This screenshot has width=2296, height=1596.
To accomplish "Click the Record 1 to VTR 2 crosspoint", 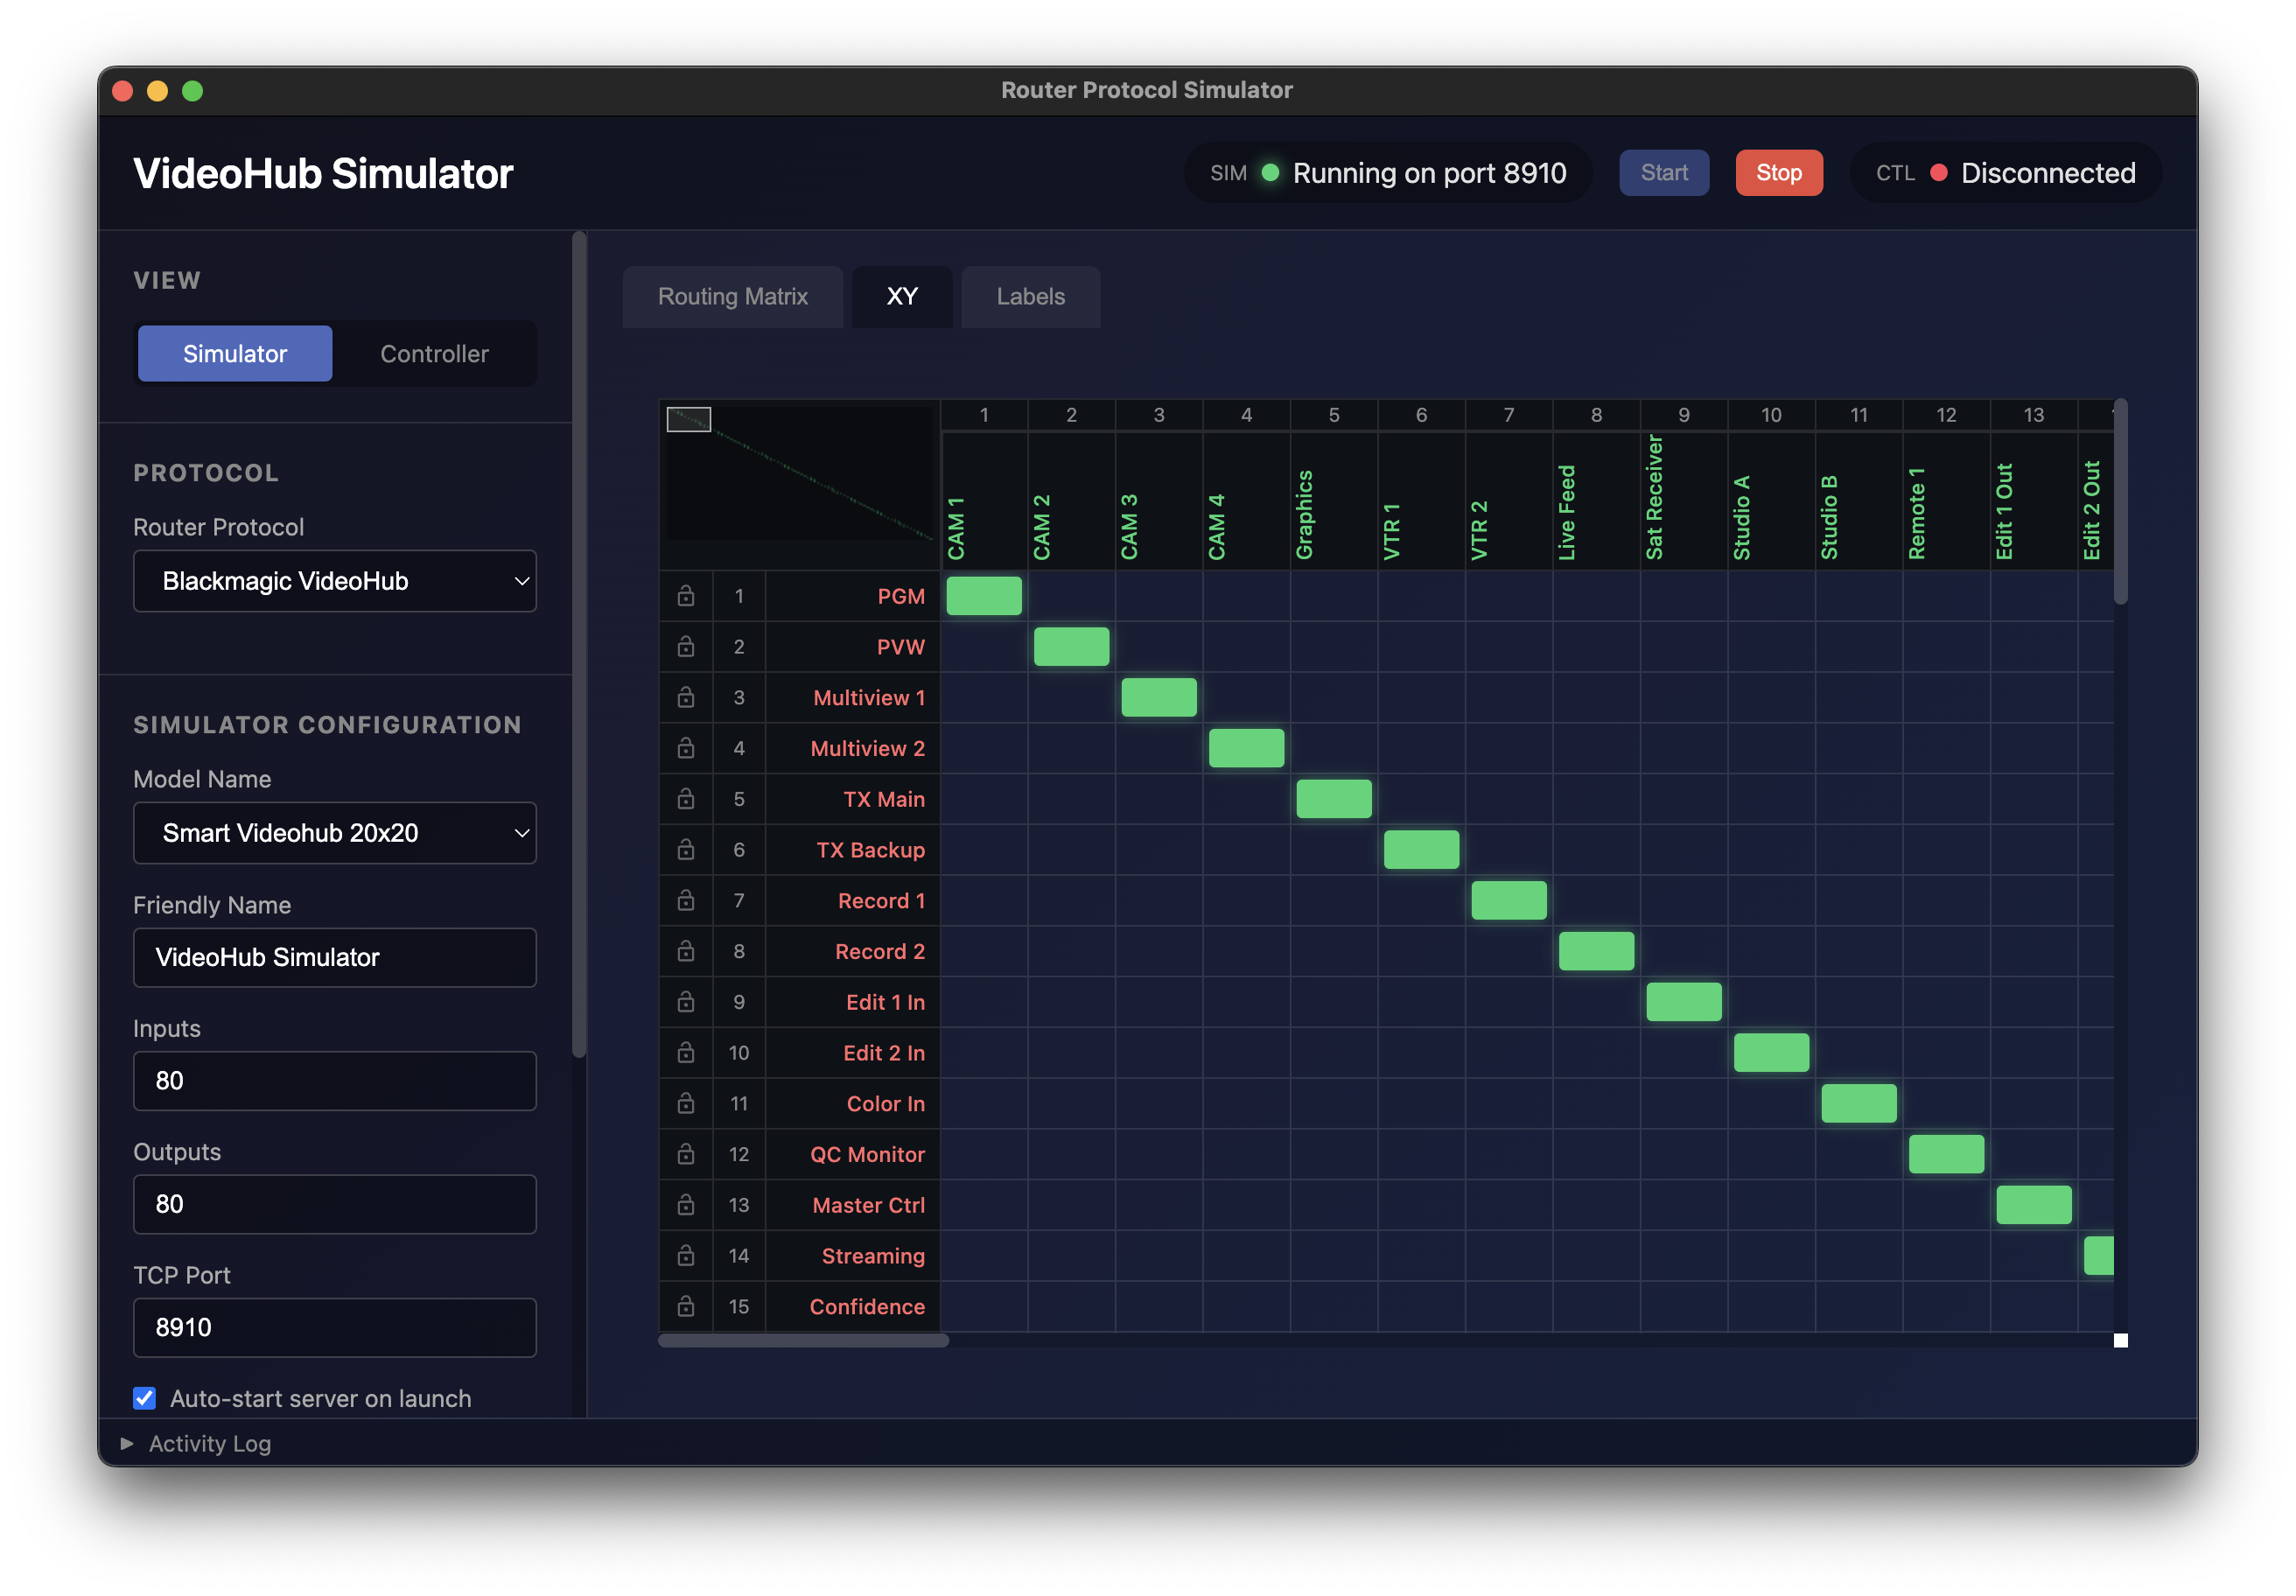I will click(1509, 900).
